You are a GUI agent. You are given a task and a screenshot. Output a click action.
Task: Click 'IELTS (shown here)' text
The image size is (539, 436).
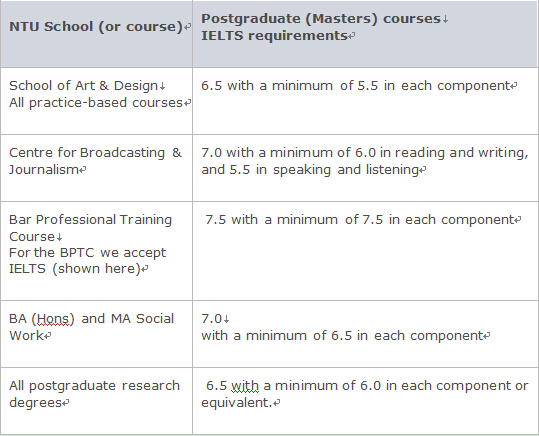(x=75, y=269)
